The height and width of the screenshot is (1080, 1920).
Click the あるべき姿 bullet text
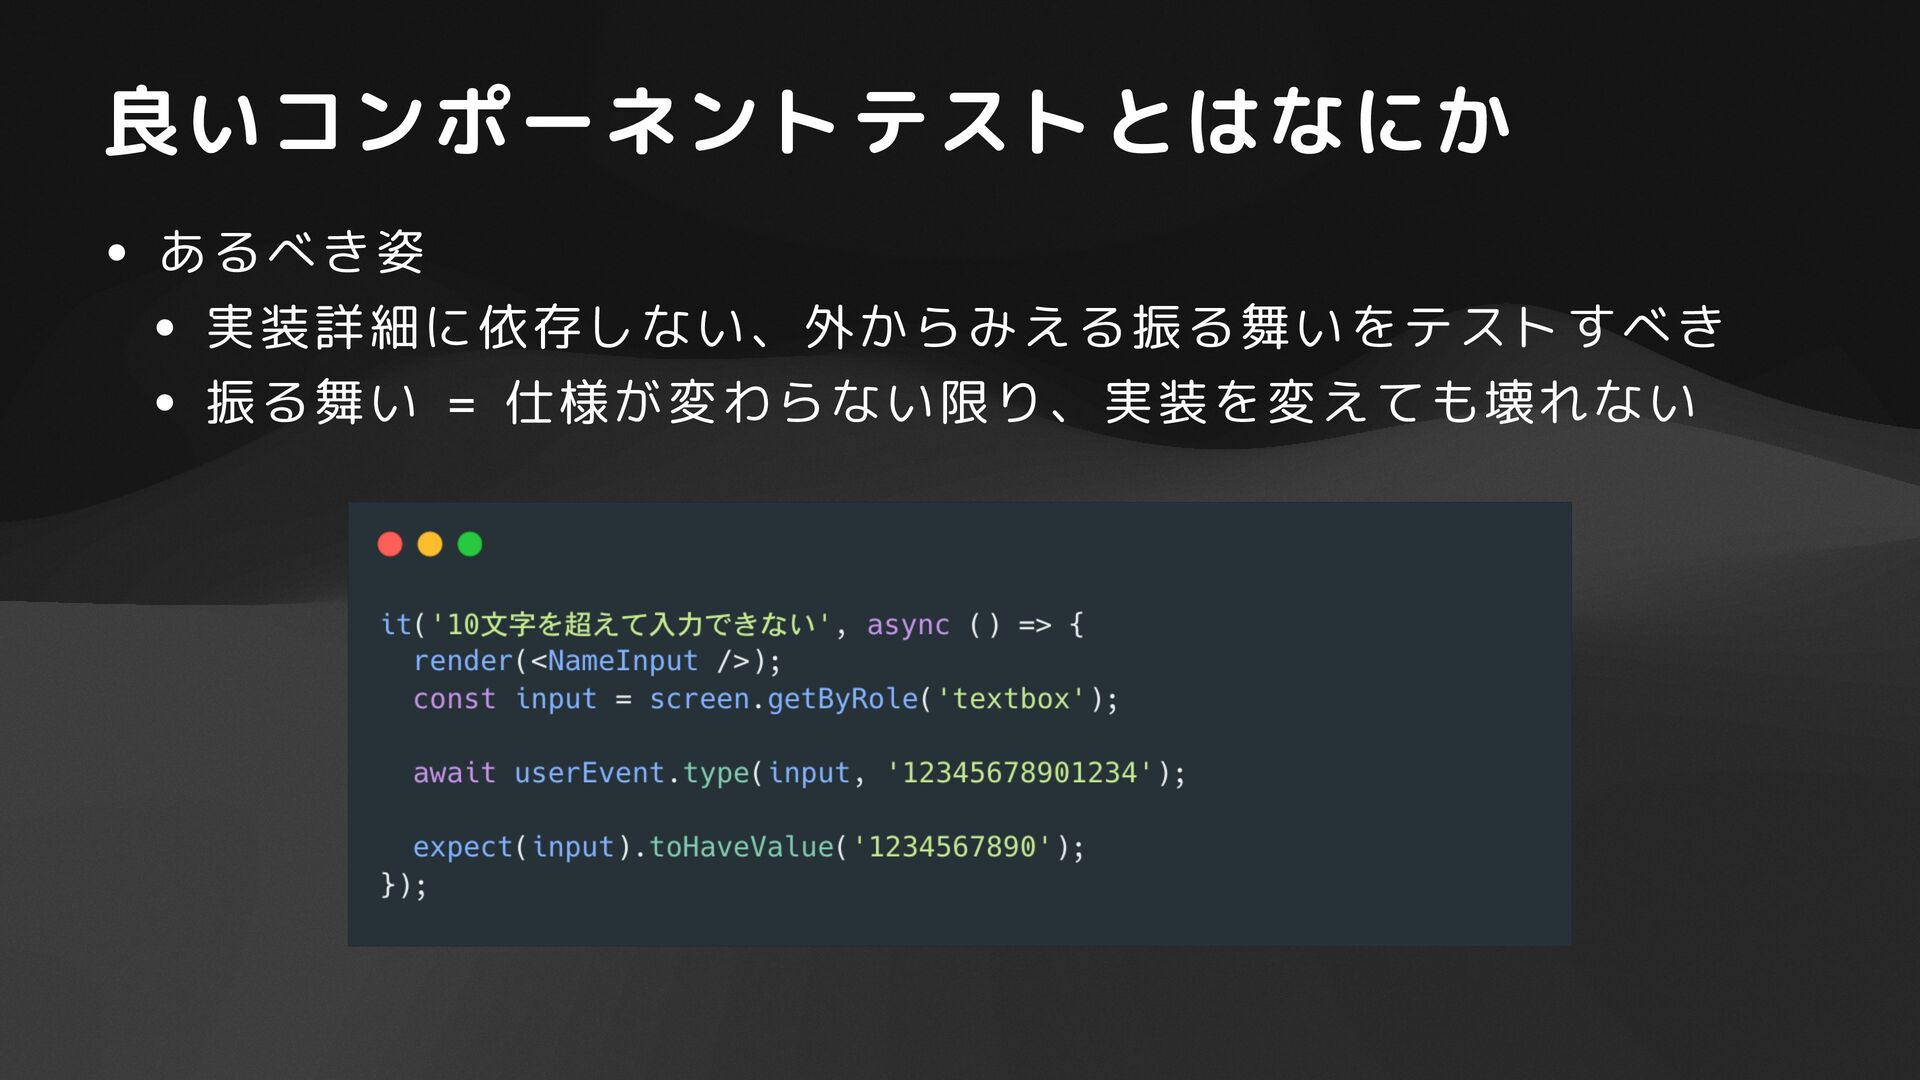(292, 251)
